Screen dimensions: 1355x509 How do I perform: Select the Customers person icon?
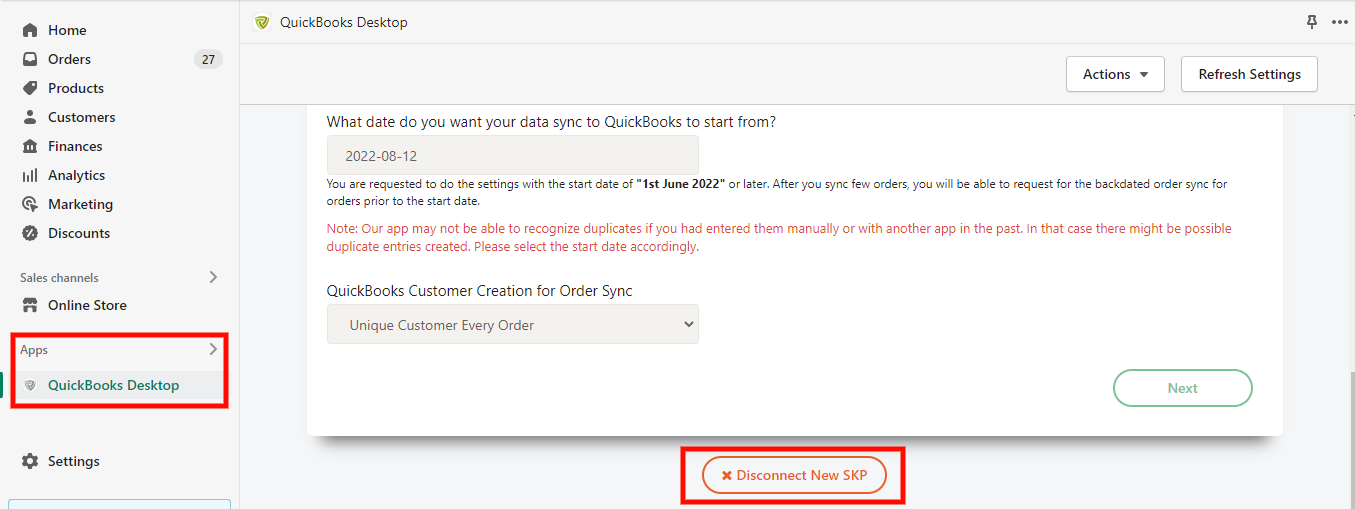[30, 117]
